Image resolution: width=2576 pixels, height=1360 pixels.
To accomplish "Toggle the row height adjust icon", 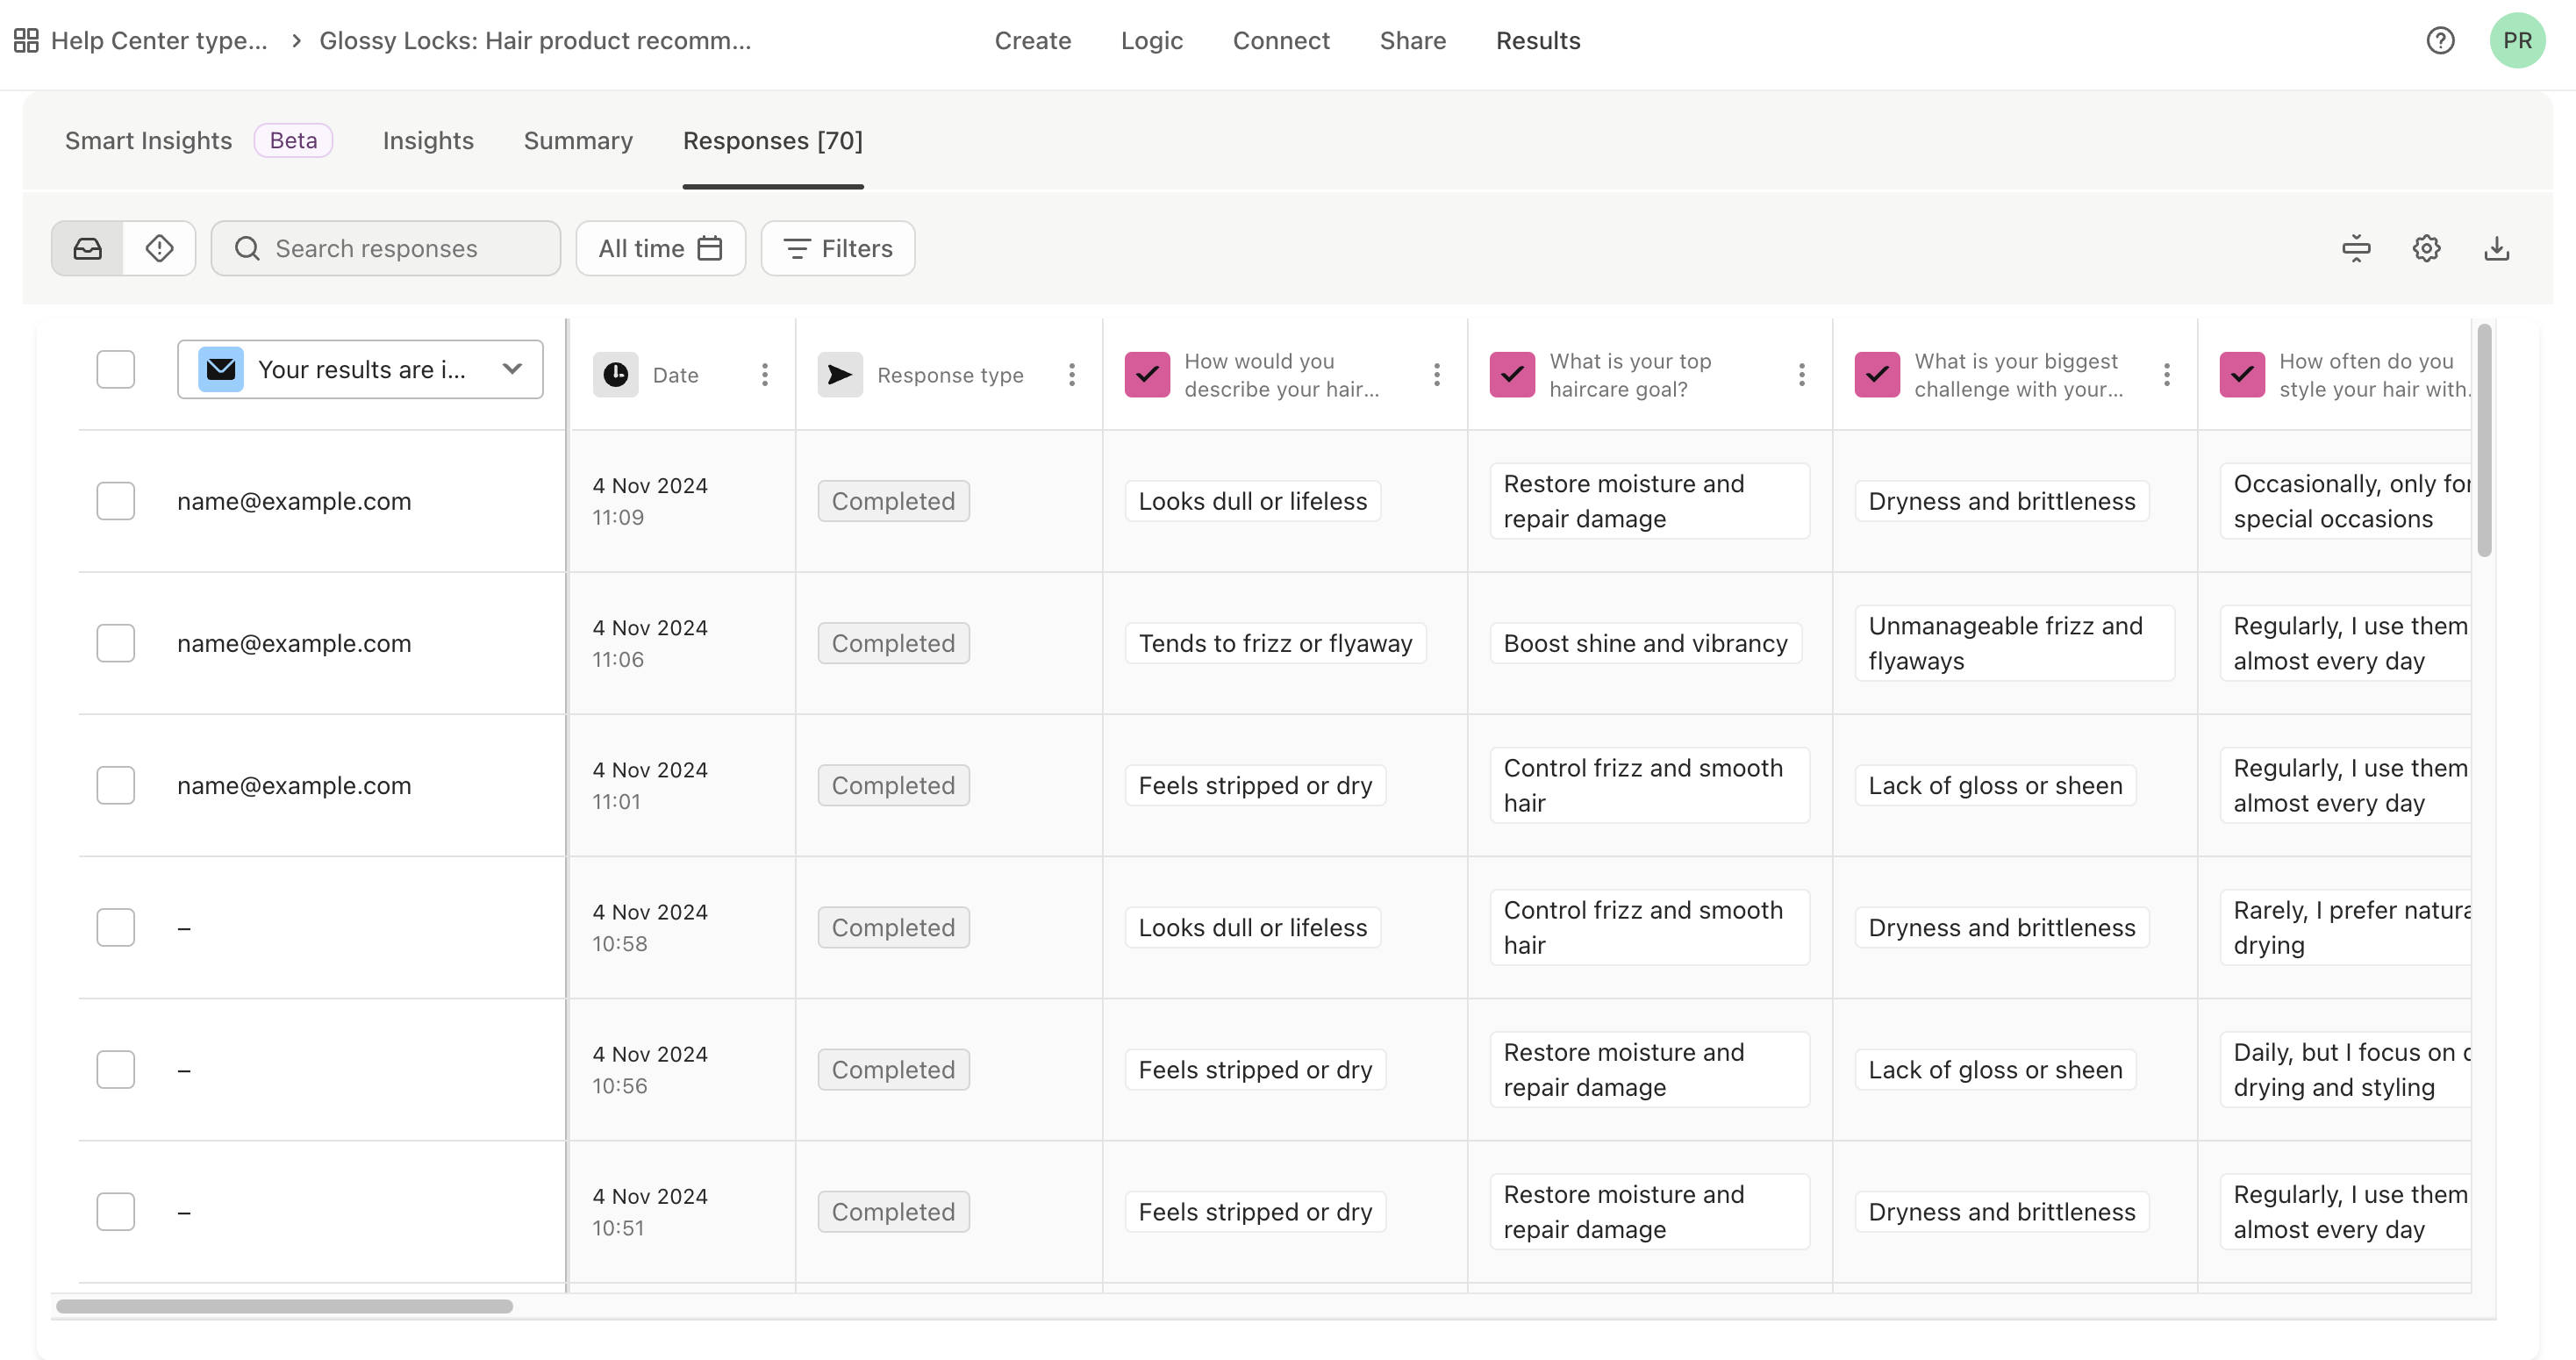I will (x=2356, y=248).
